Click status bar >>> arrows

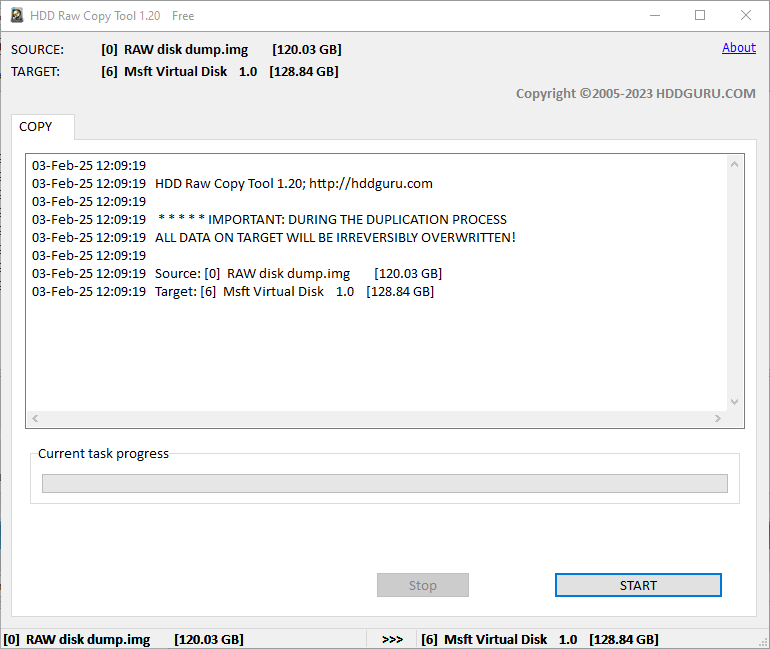[392, 639]
